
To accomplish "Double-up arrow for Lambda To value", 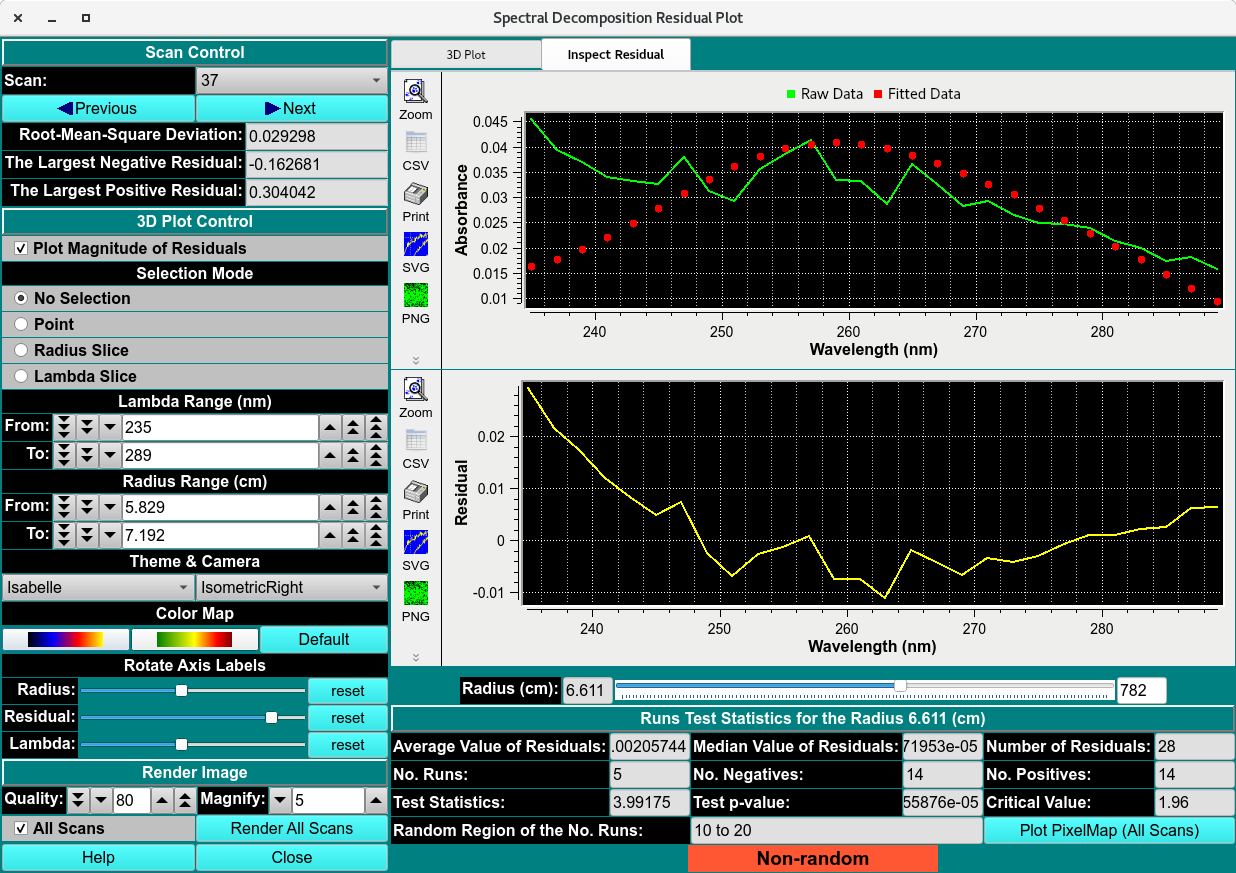I will (353, 456).
